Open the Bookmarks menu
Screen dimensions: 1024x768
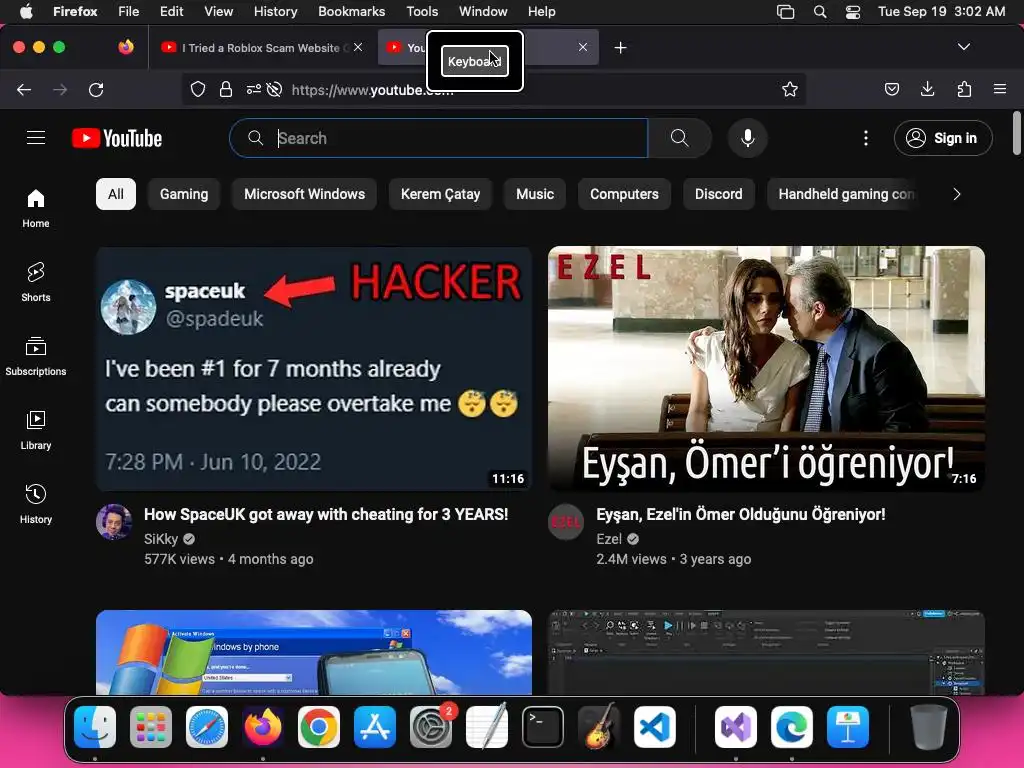351,12
